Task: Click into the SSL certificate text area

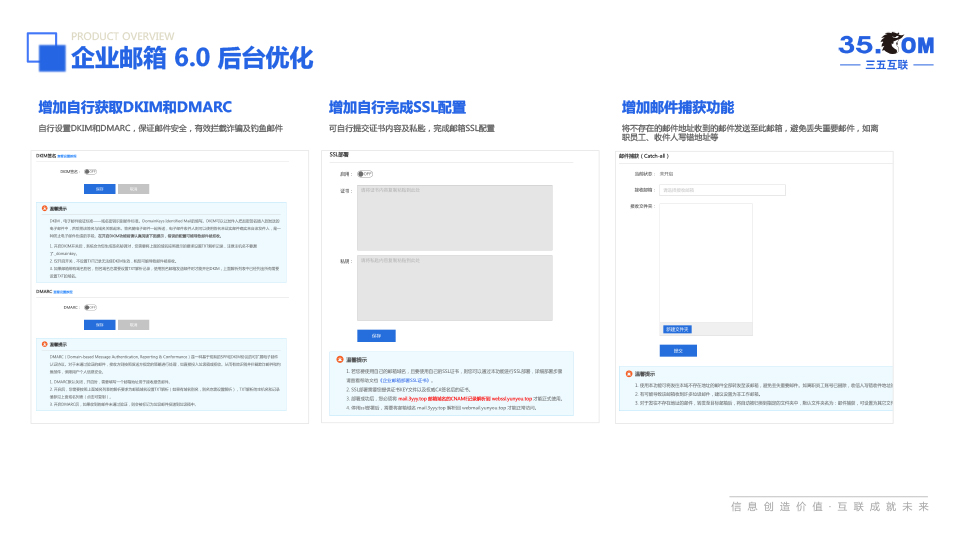Action: click(x=455, y=217)
